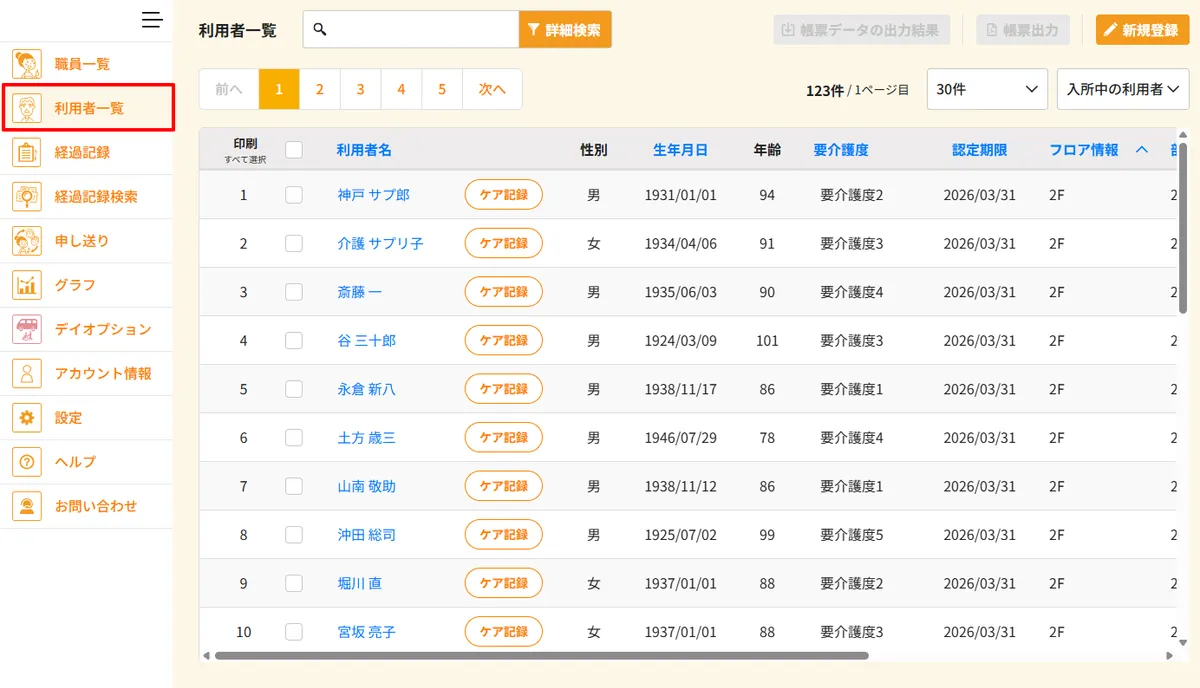Sort by 認定期限 column header
The image size is (1200, 688).
click(x=980, y=150)
